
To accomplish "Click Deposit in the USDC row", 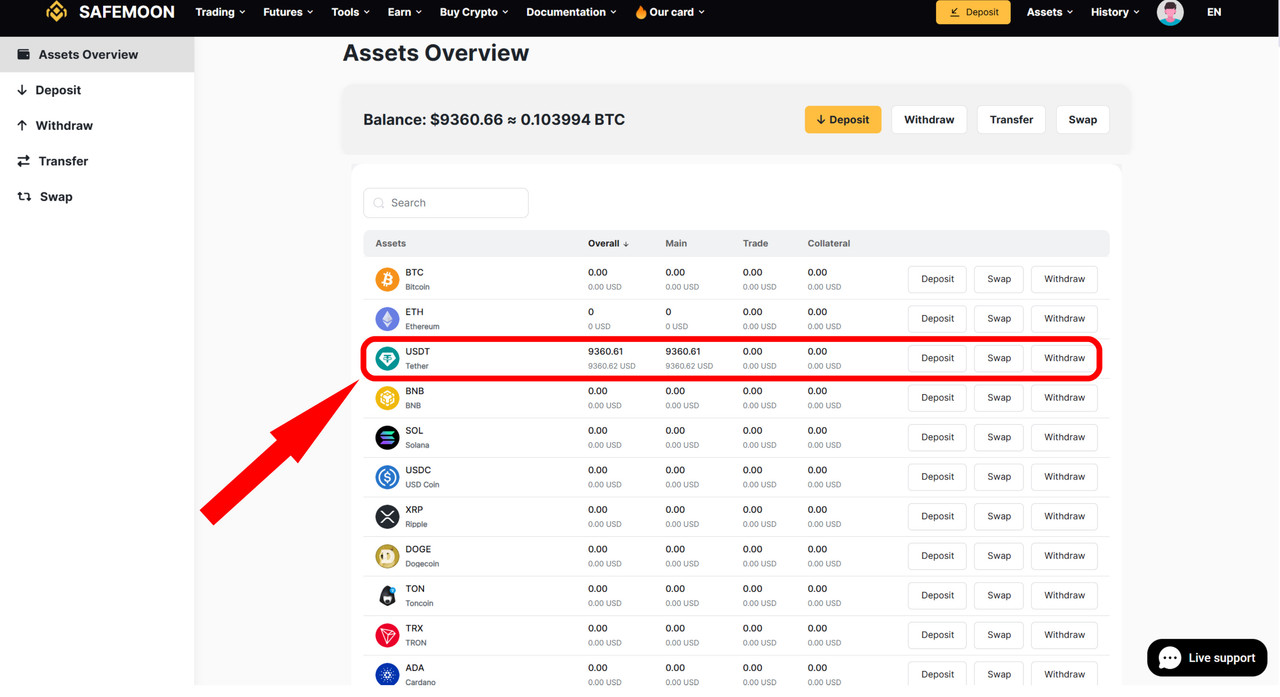I will click(937, 477).
